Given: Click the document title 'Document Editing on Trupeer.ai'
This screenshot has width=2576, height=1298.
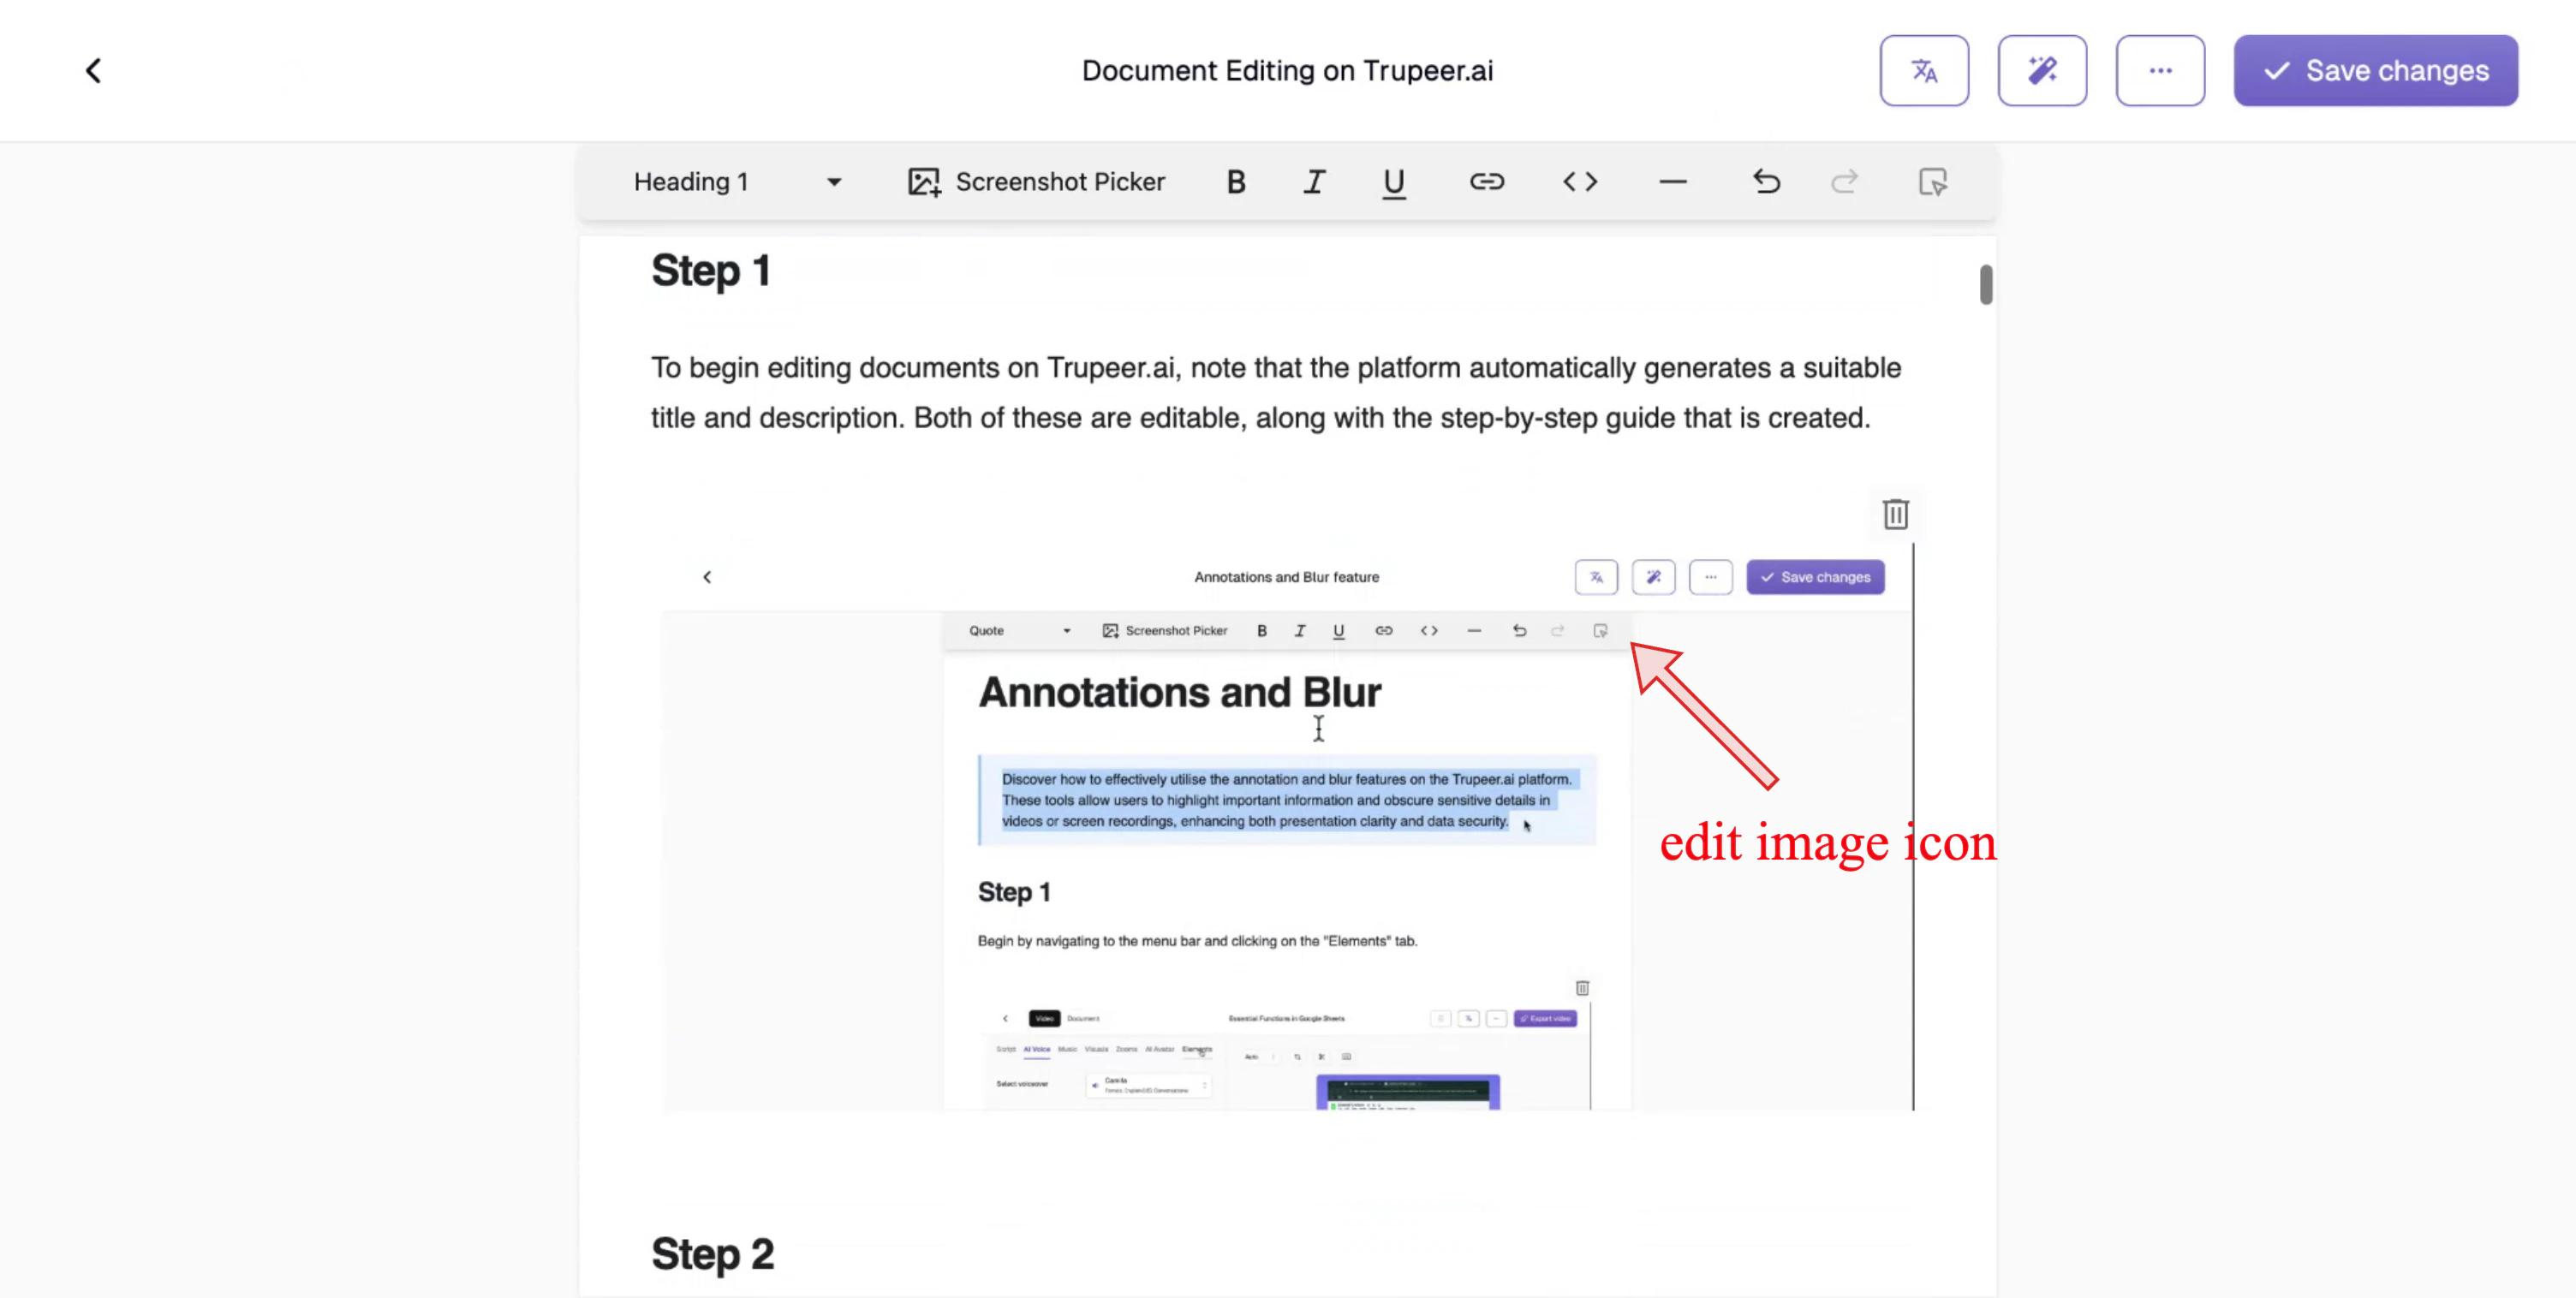Looking at the screenshot, I should tap(1287, 70).
